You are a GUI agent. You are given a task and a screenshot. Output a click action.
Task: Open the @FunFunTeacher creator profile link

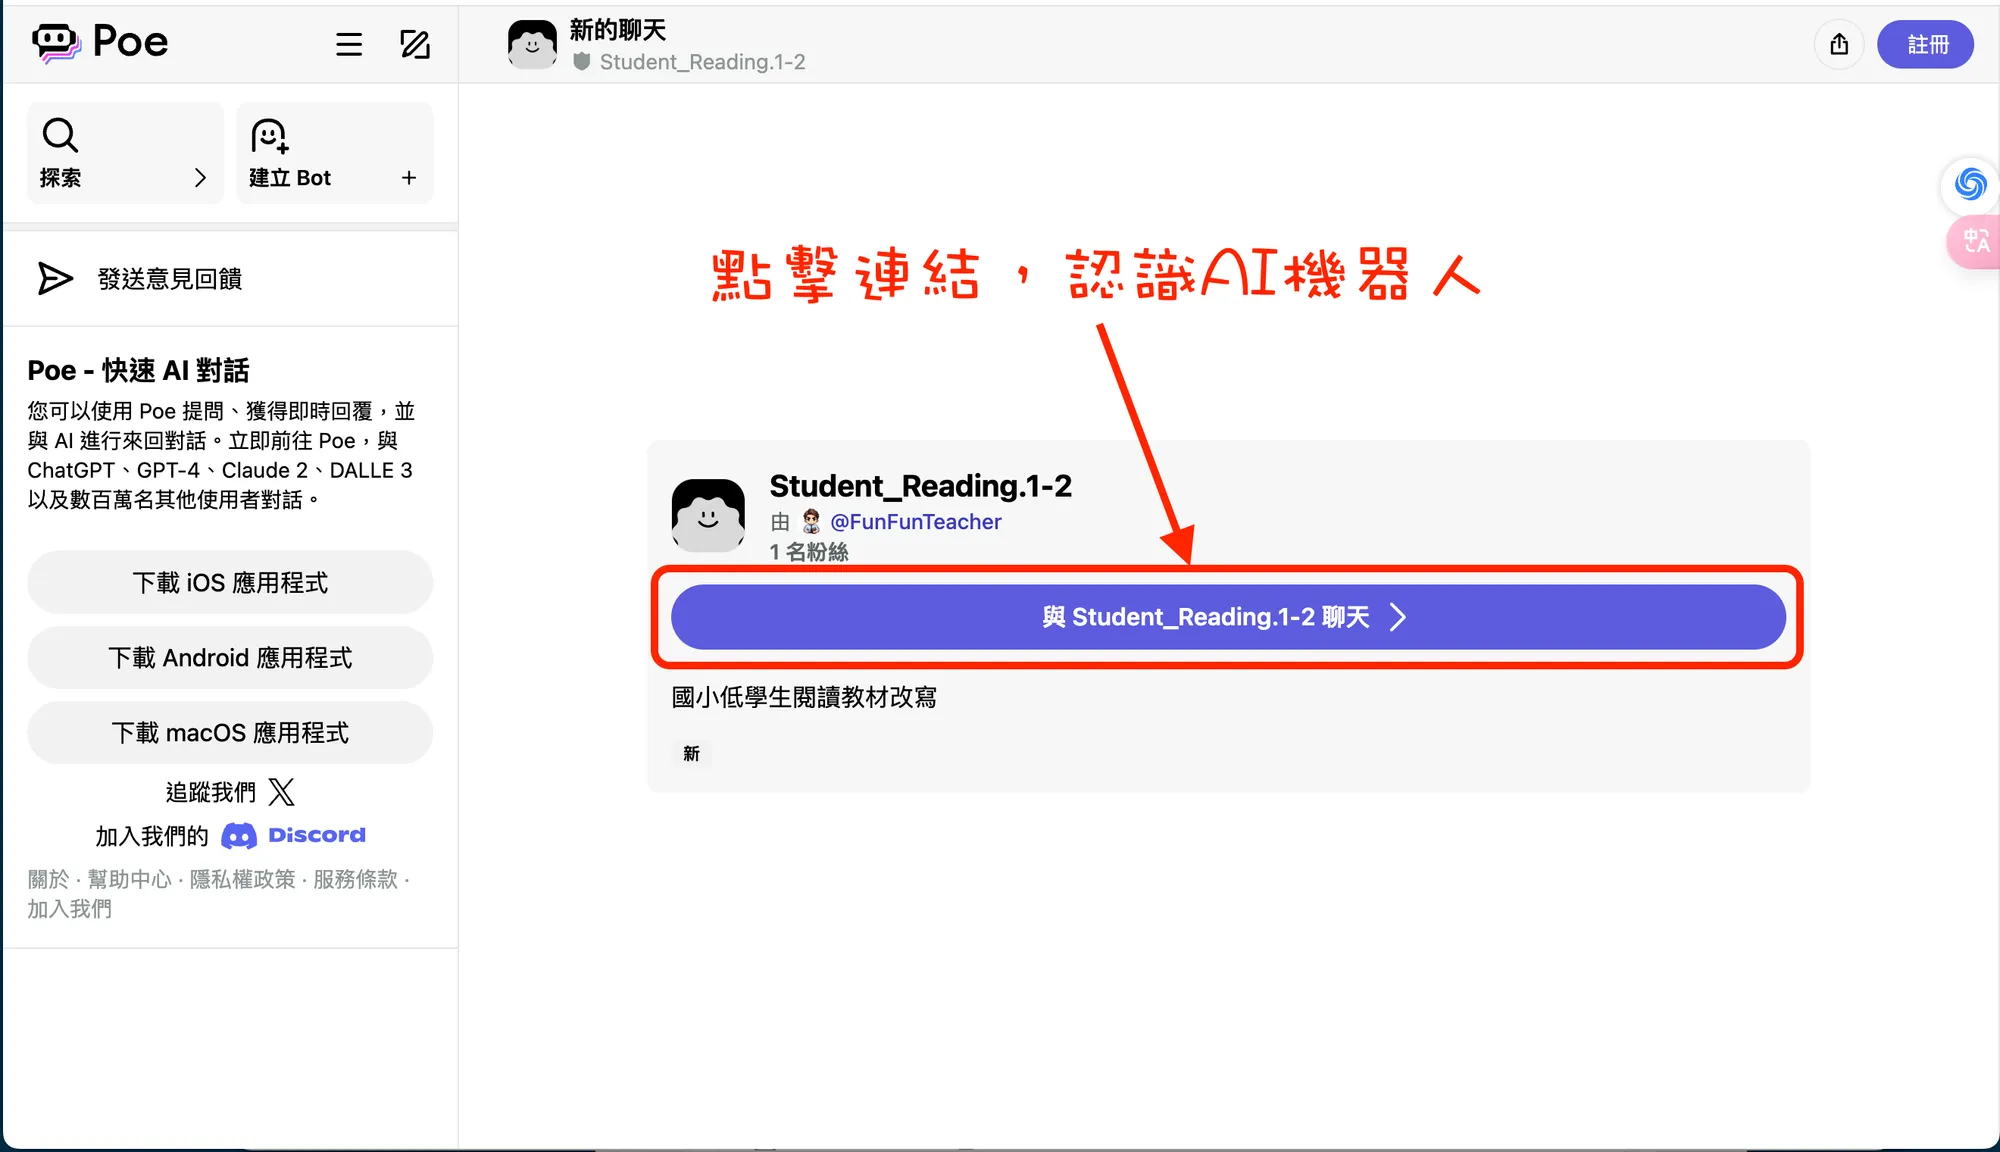point(915,522)
